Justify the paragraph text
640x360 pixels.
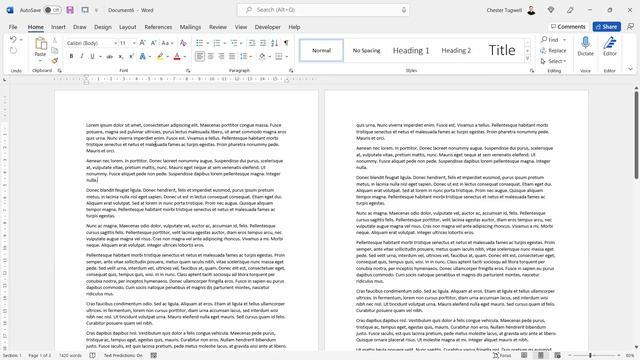pos(232,56)
